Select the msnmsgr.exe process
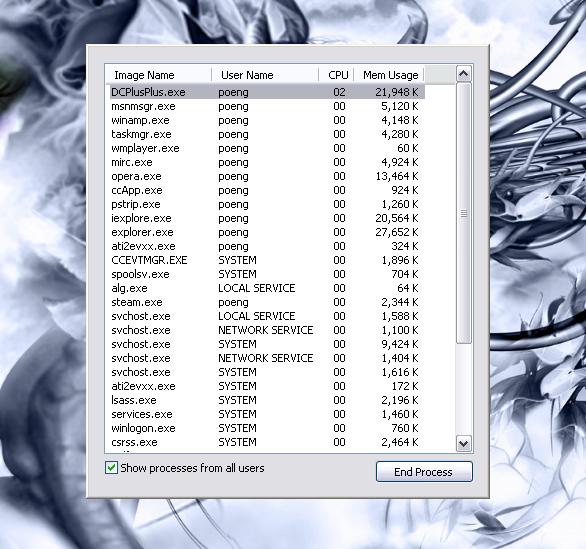 tap(267, 106)
